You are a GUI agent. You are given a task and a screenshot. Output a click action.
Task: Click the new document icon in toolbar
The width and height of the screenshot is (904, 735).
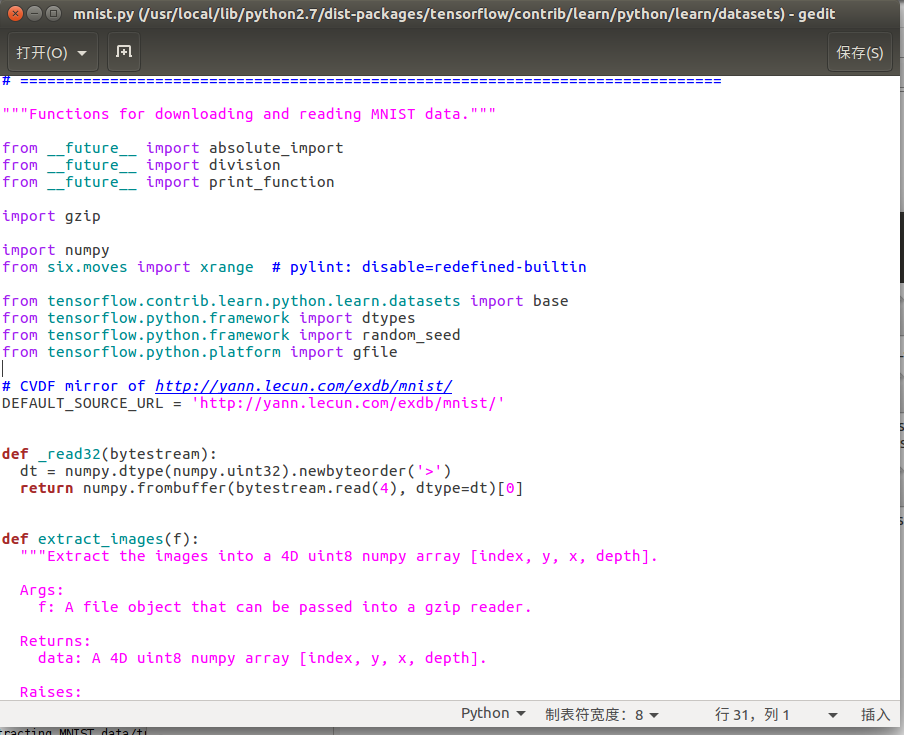(x=124, y=52)
